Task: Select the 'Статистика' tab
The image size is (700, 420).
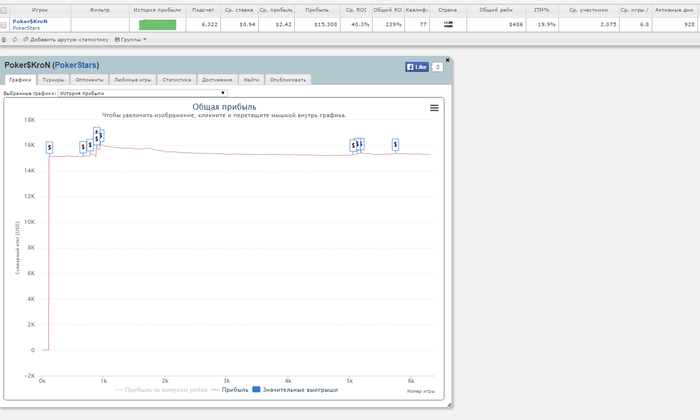Action: point(176,80)
